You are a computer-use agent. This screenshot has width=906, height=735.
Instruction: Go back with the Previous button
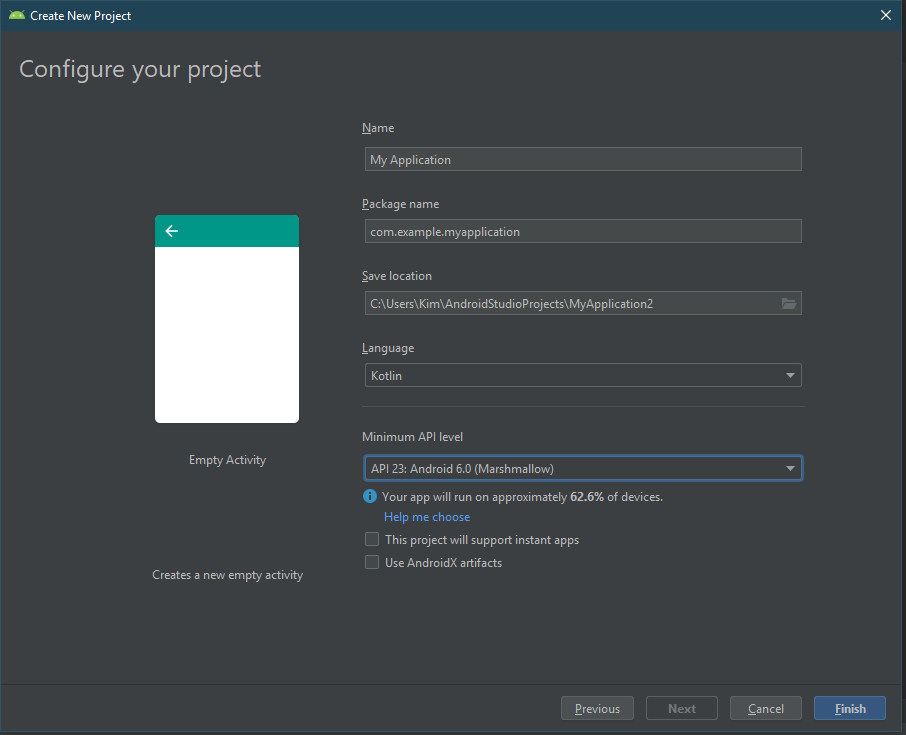[x=597, y=708]
